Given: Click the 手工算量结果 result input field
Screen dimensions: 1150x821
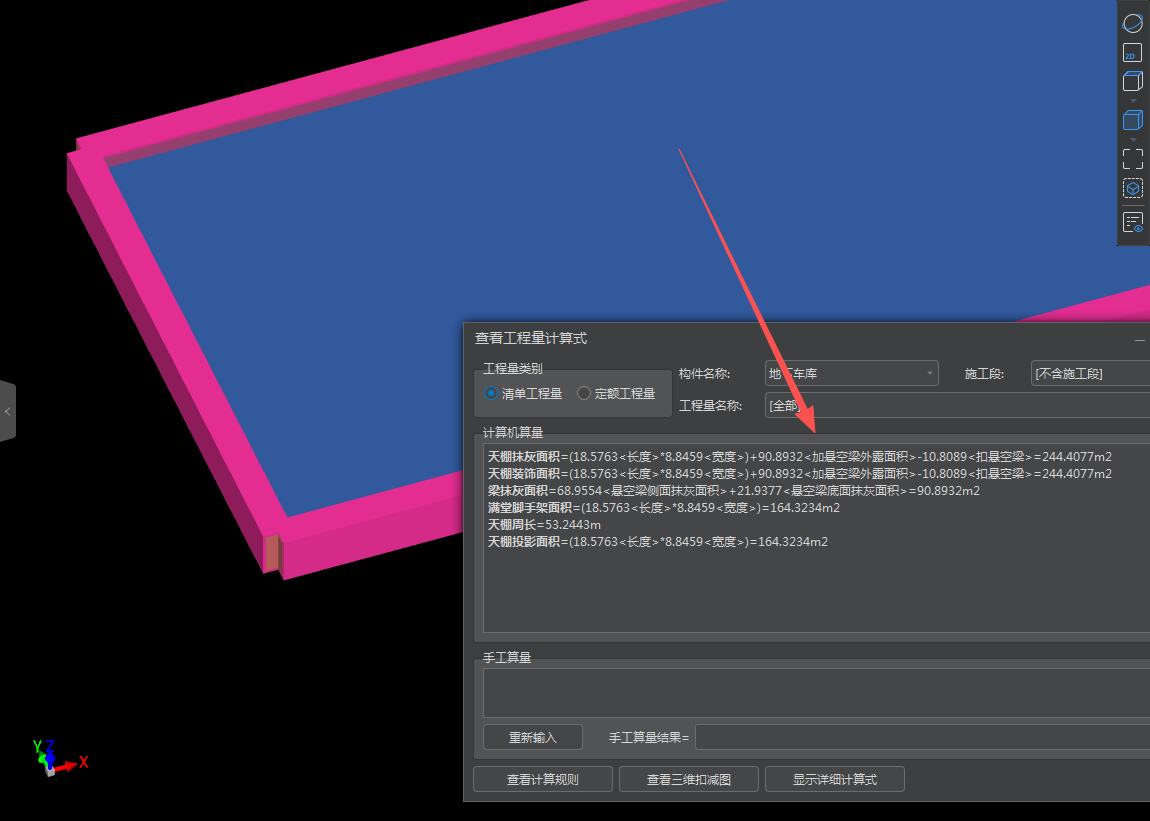Looking at the screenshot, I should point(900,737).
